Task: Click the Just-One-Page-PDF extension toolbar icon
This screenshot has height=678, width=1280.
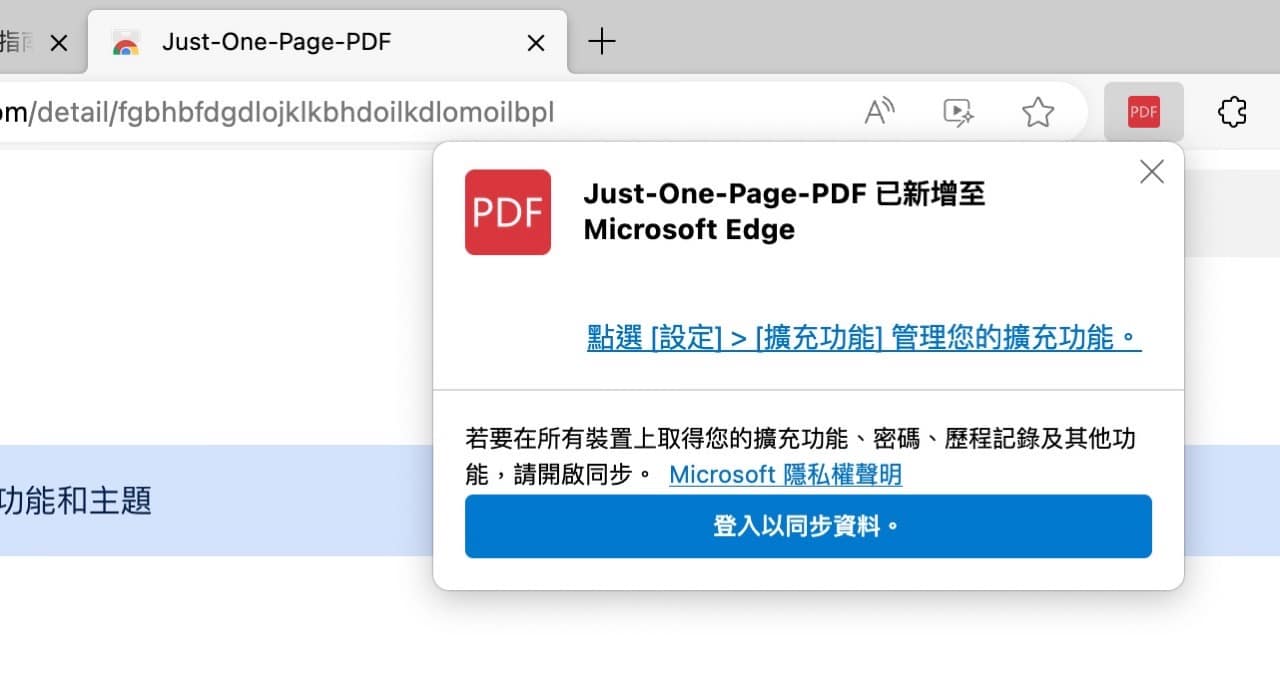Action: pyautogui.click(x=1144, y=112)
